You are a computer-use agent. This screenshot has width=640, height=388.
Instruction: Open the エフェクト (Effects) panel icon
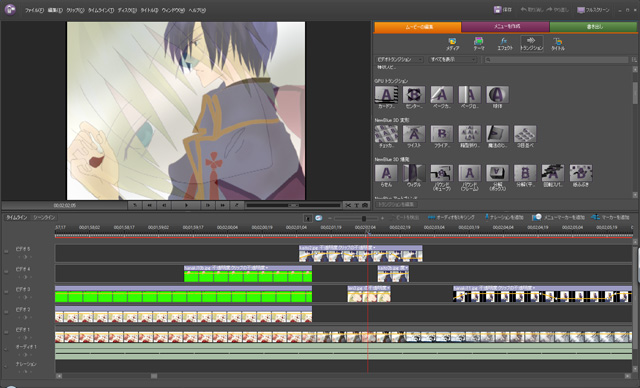(504, 44)
